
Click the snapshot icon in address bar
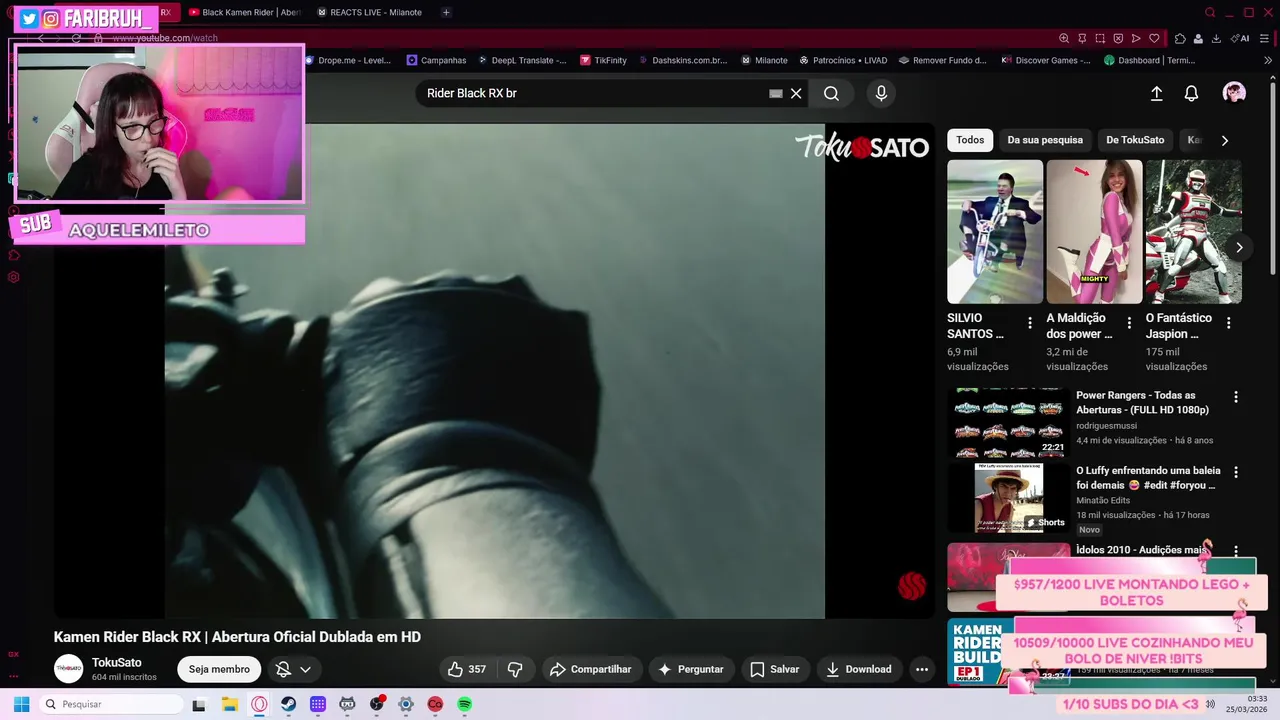point(1100,38)
